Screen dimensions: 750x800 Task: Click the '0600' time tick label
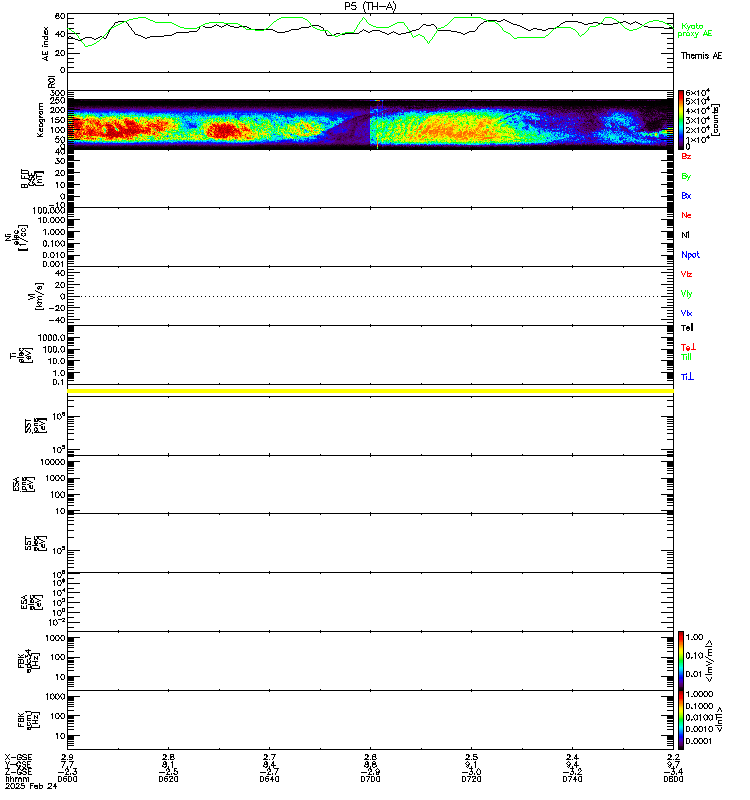pos(67,779)
